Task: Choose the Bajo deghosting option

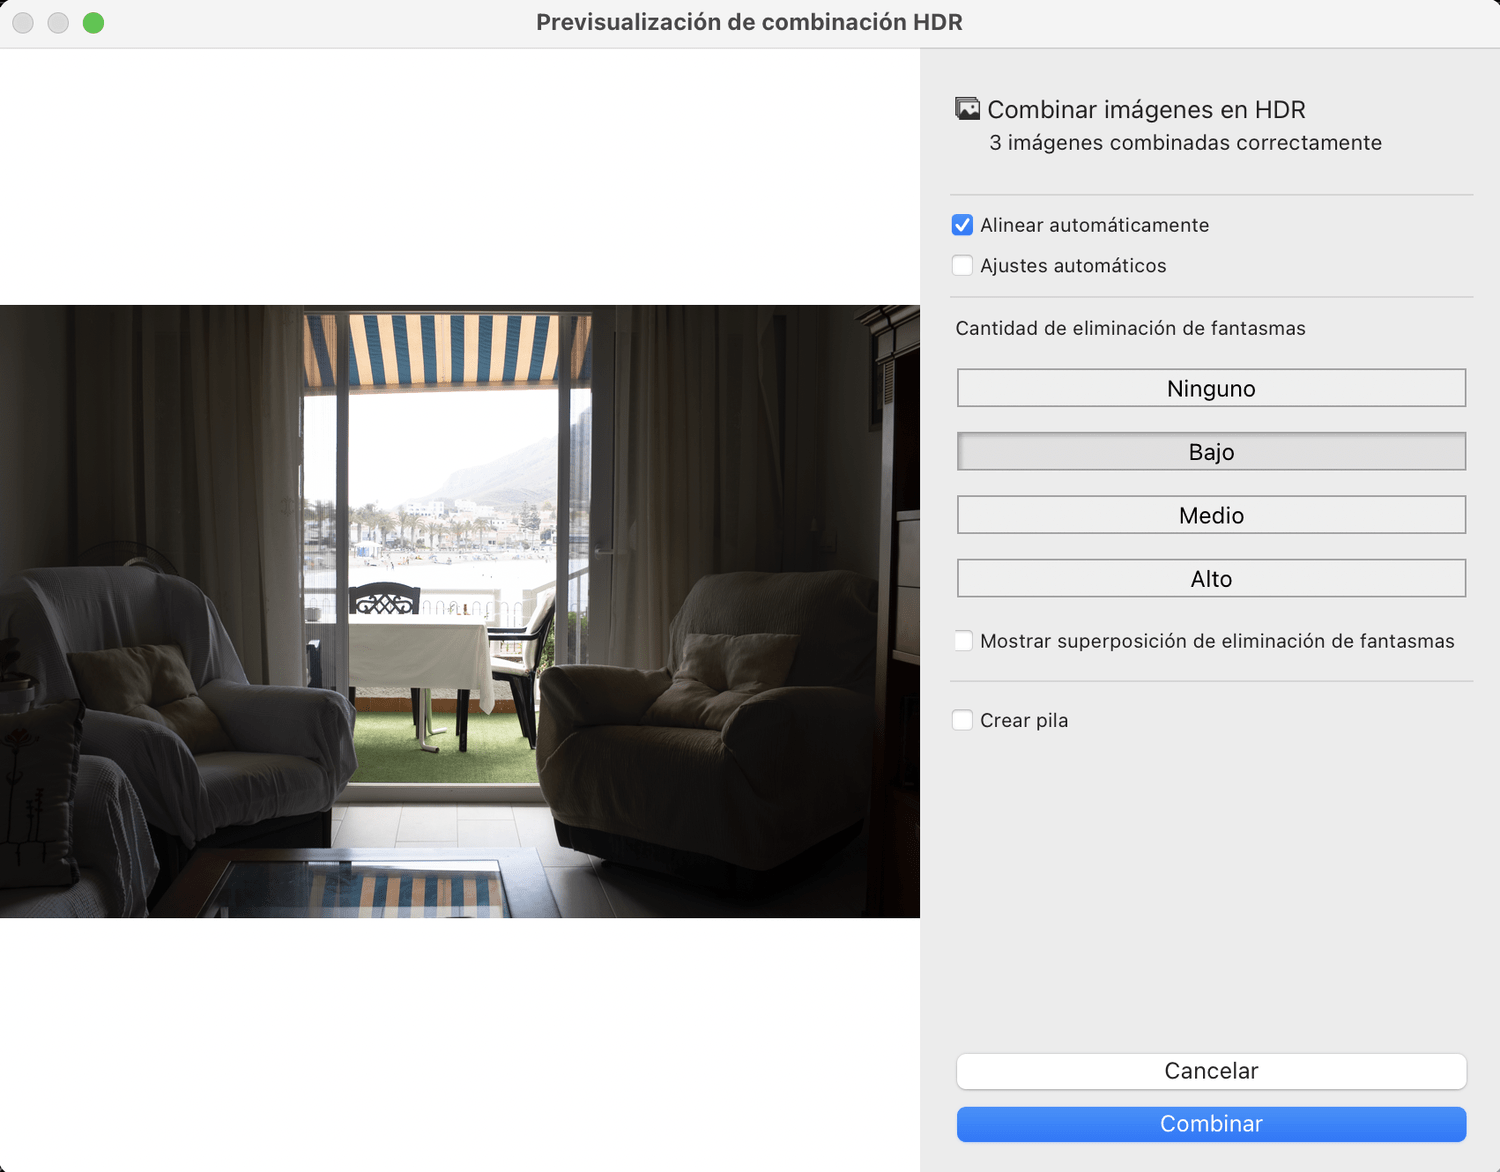Action: 1211,451
